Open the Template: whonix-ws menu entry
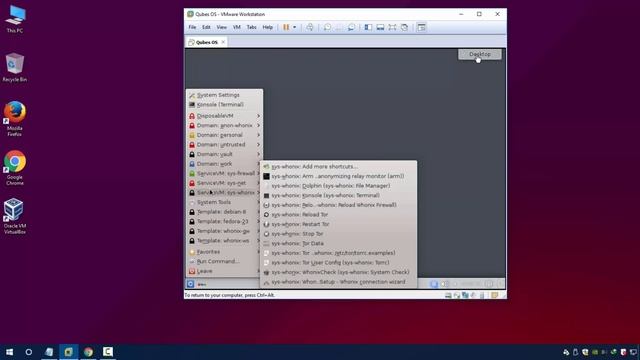This screenshot has width=640, height=360. [224, 241]
